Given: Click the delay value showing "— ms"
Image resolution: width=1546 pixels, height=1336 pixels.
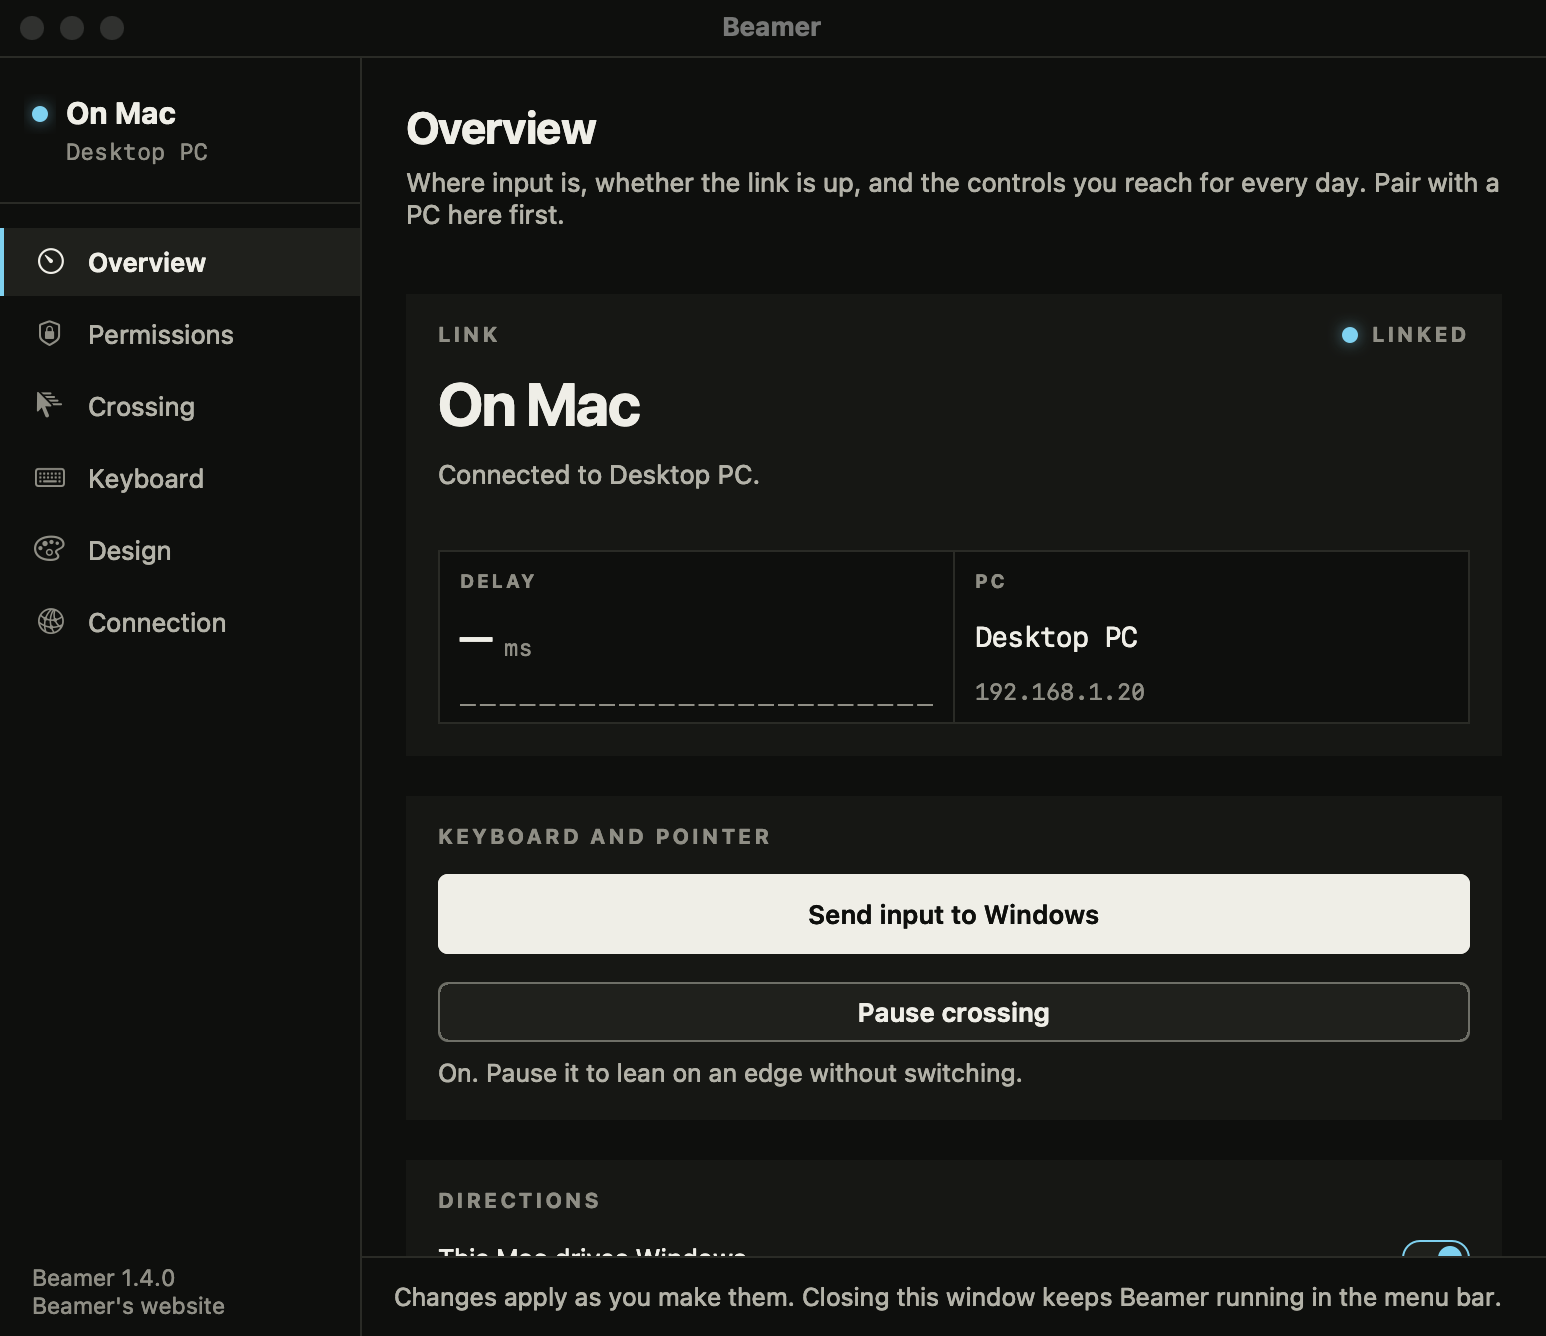Looking at the screenshot, I should [496, 645].
